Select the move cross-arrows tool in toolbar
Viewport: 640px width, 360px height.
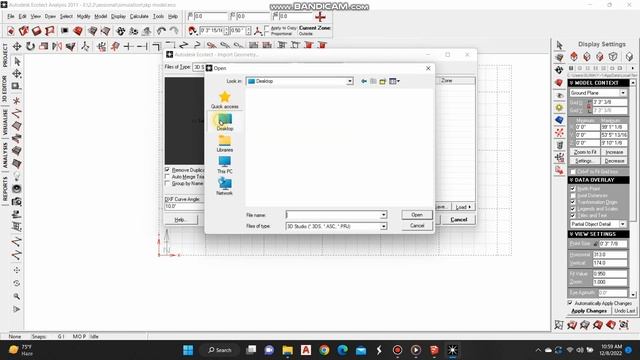point(17,46)
